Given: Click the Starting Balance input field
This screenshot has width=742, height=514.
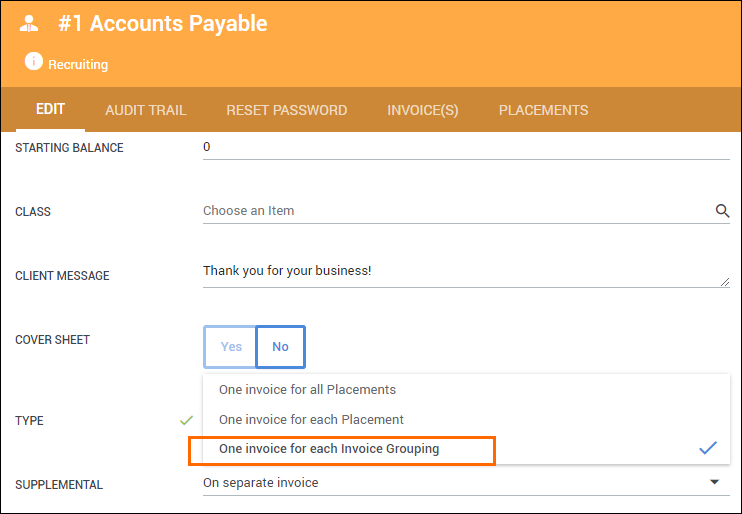Looking at the screenshot, I should coord(466,147).
